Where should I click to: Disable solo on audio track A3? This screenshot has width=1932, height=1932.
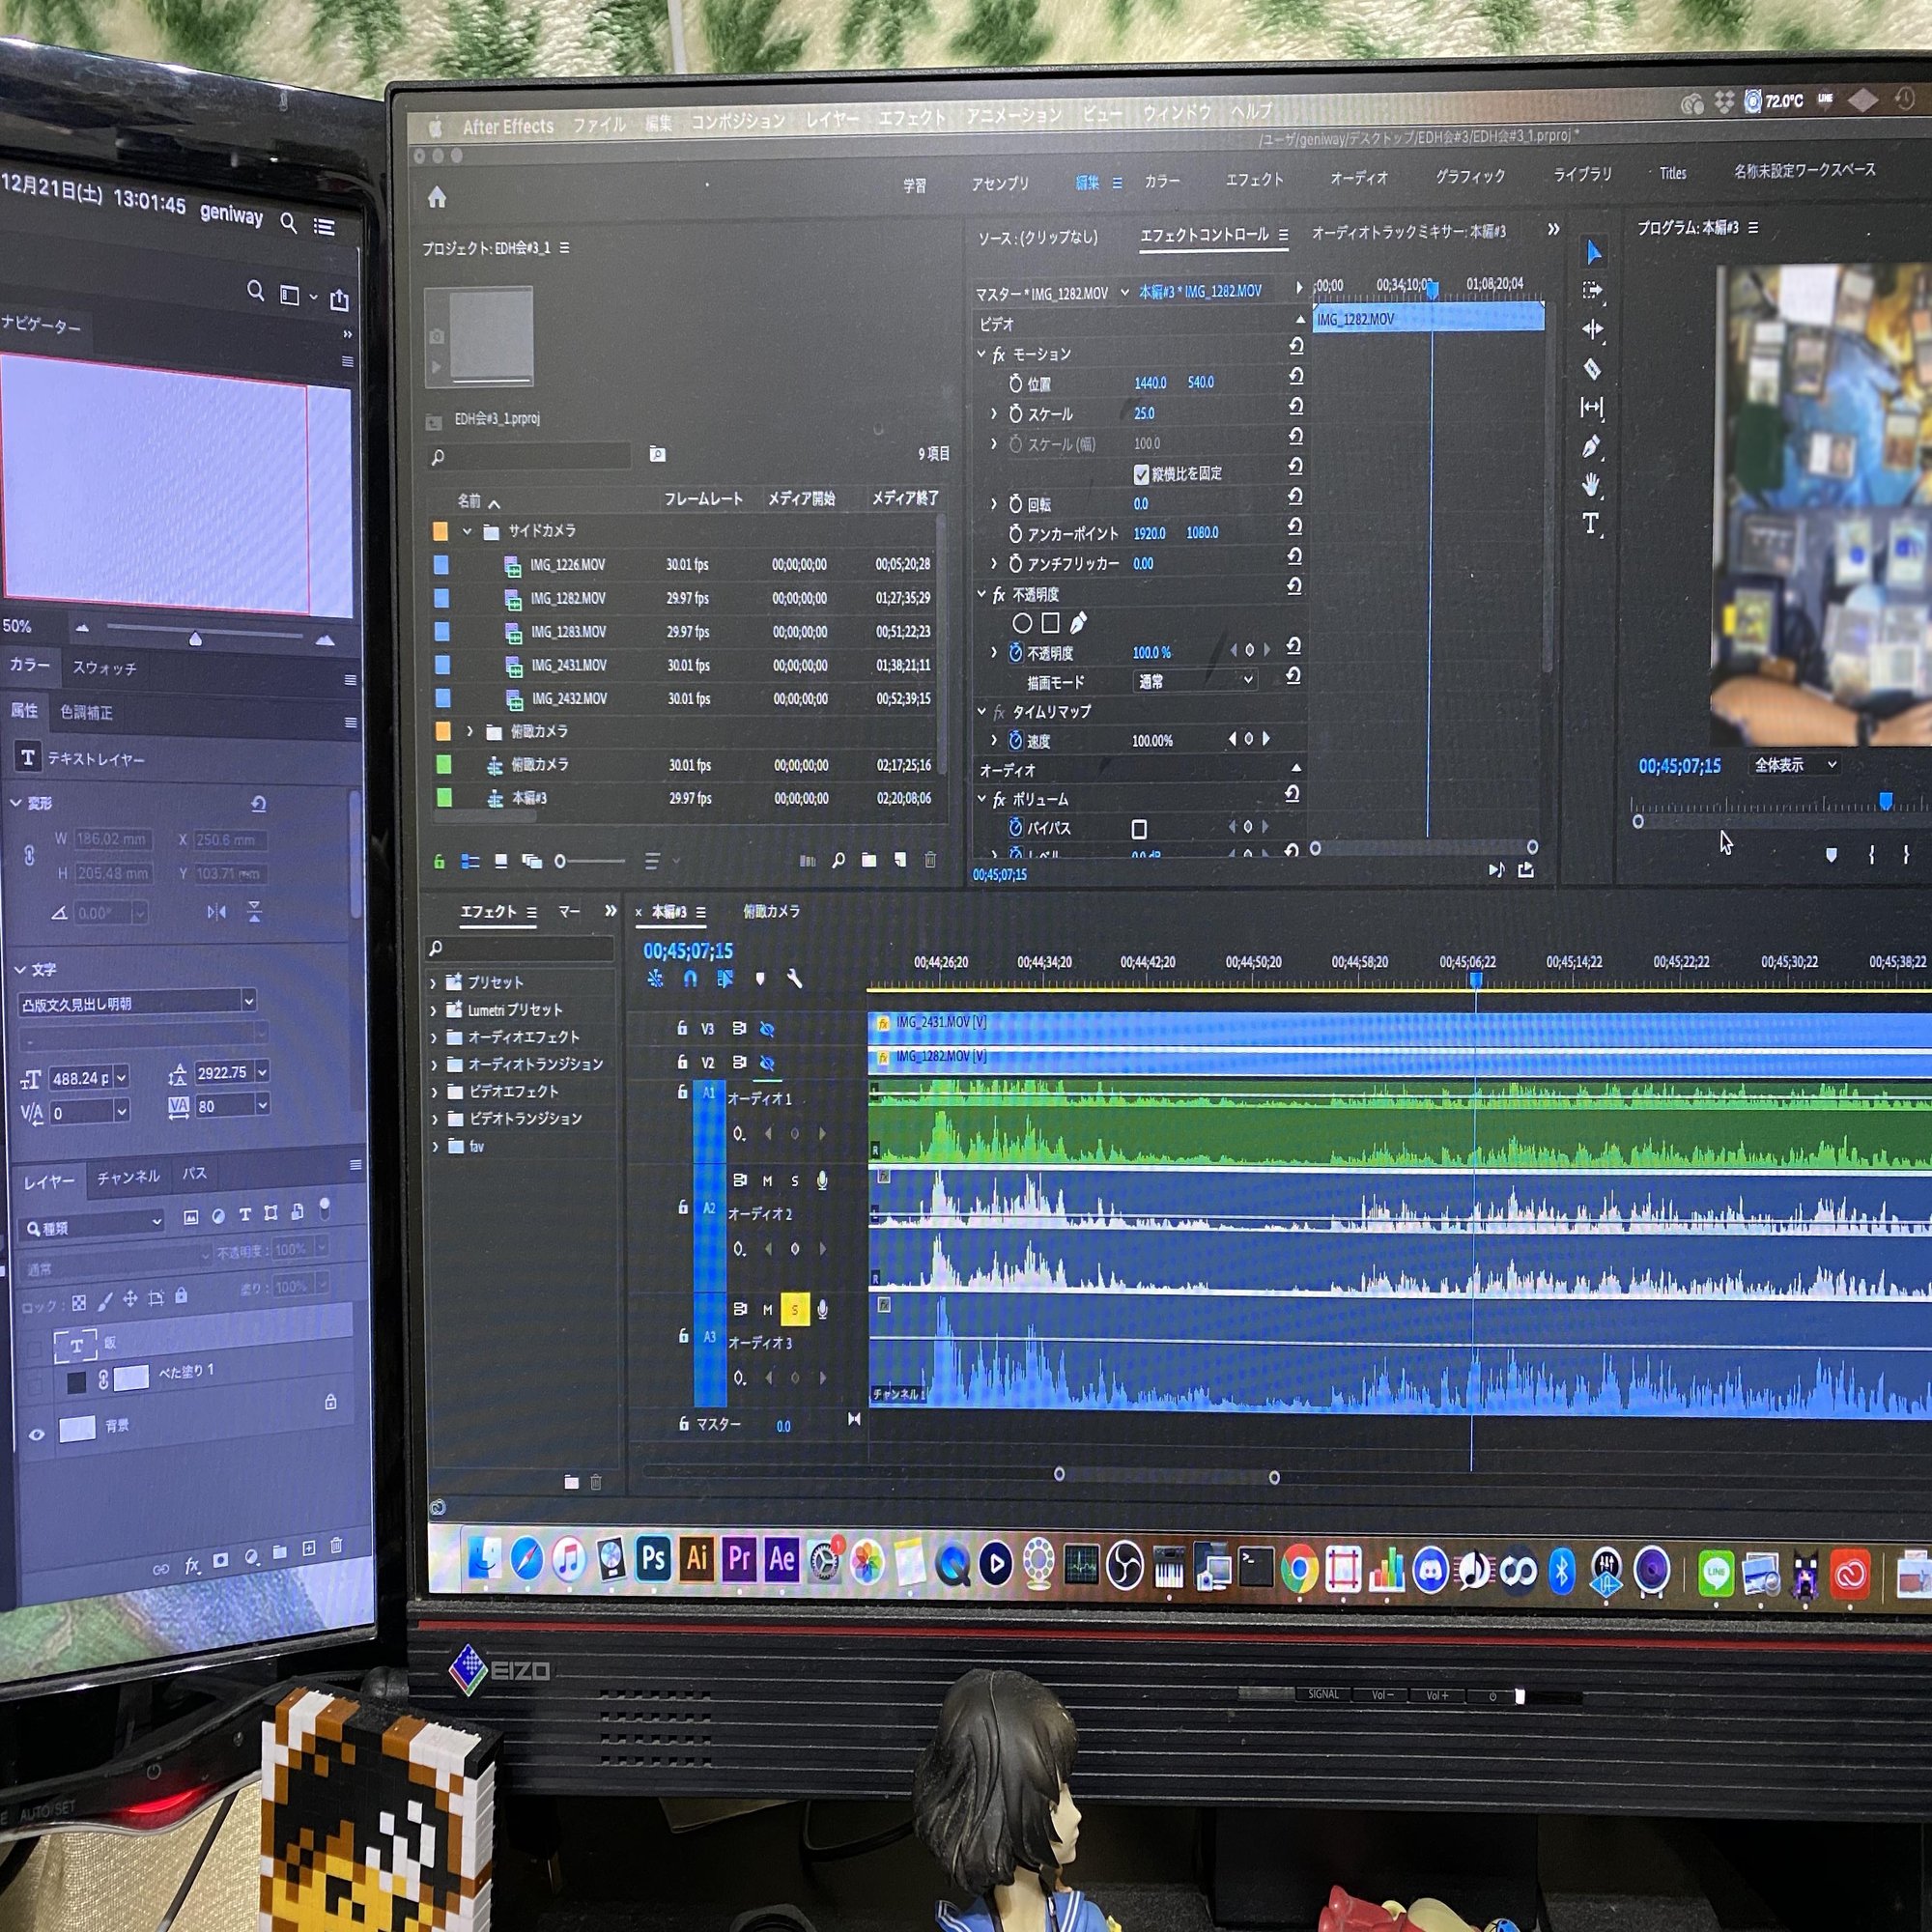(x=795, y=1309)
